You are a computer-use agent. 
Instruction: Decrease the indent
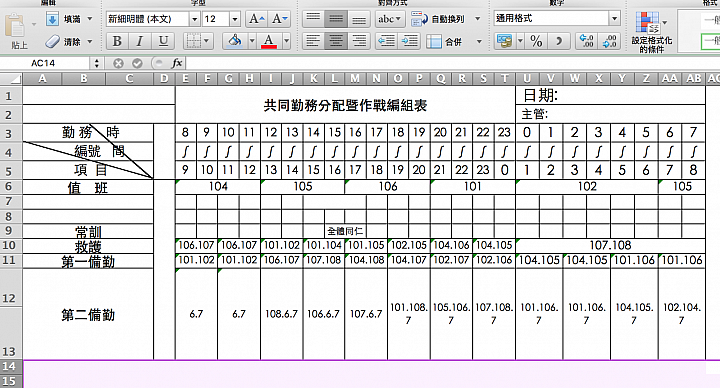click(x=387, y=41)
